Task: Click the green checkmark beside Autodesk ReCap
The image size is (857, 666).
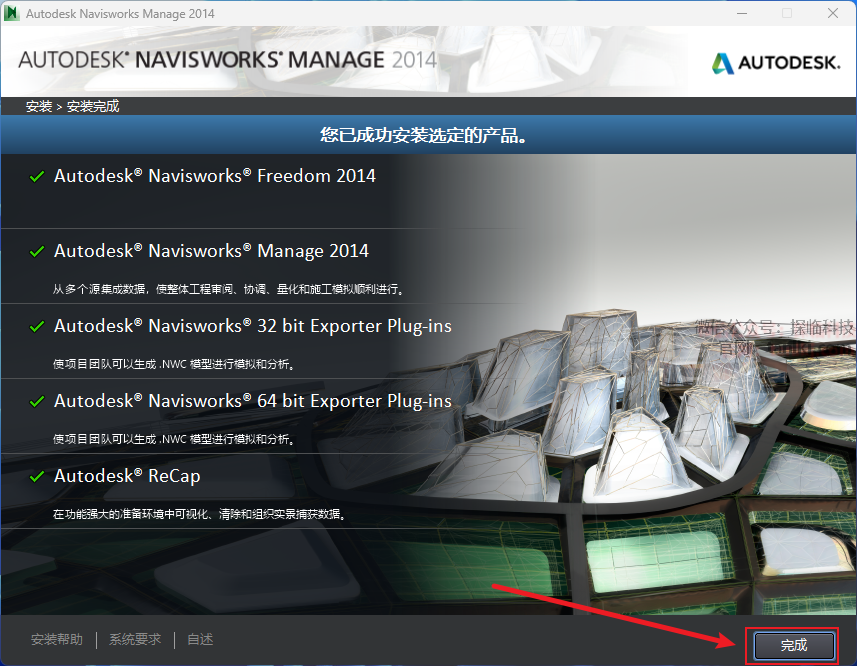Action: 37,476
